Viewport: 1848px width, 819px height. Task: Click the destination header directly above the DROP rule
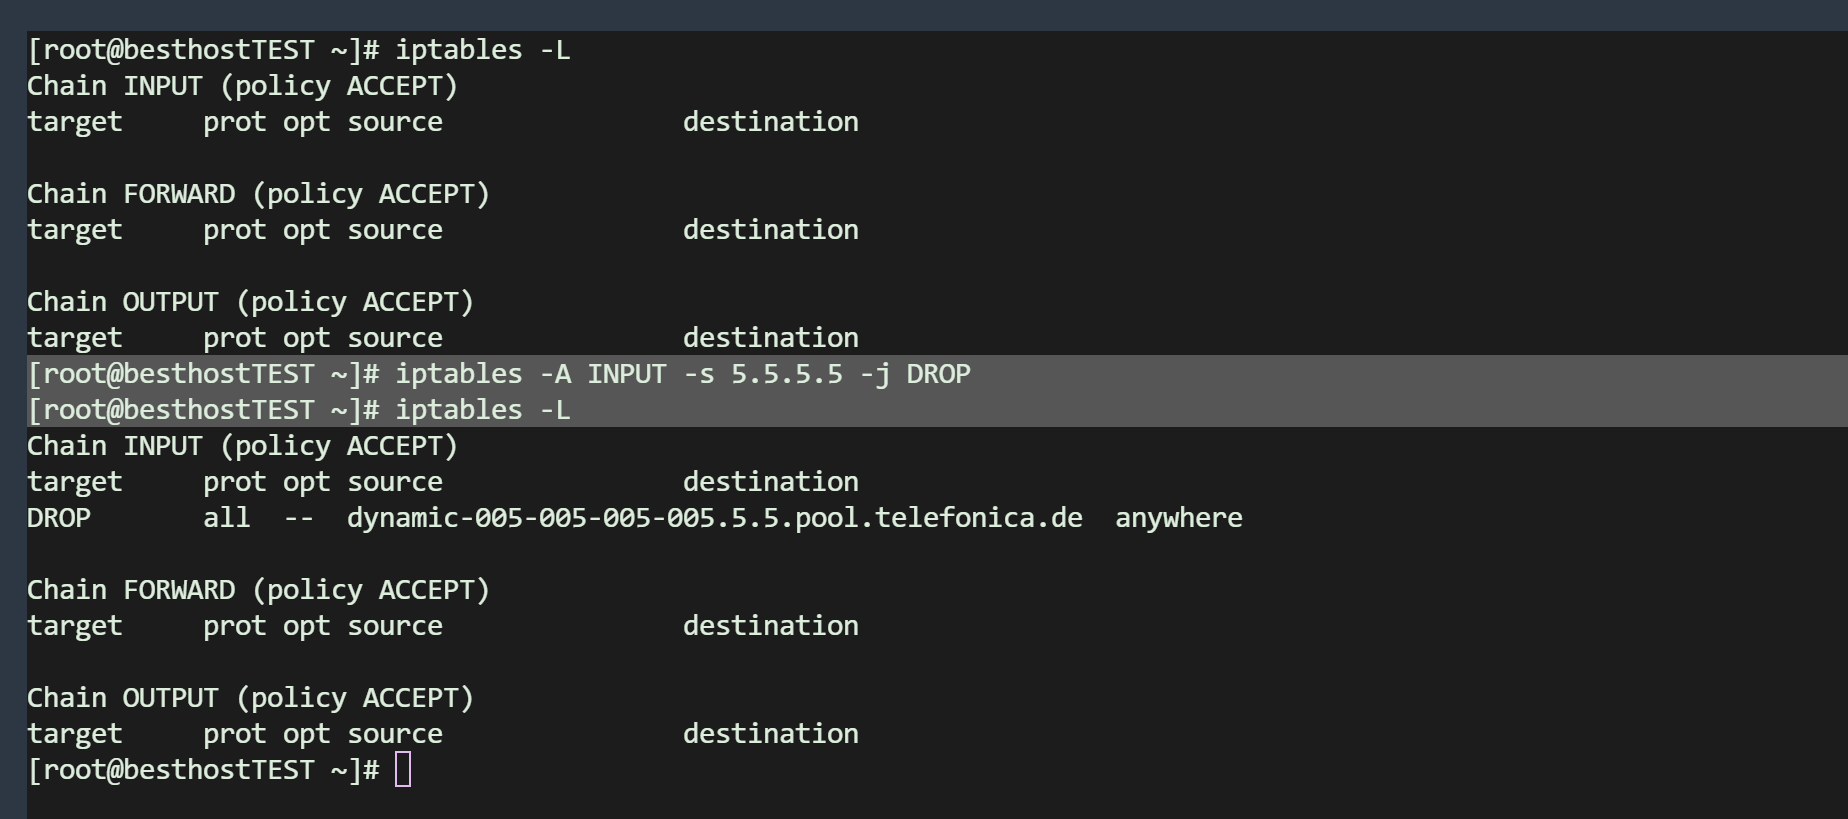(x=770, y=482)
